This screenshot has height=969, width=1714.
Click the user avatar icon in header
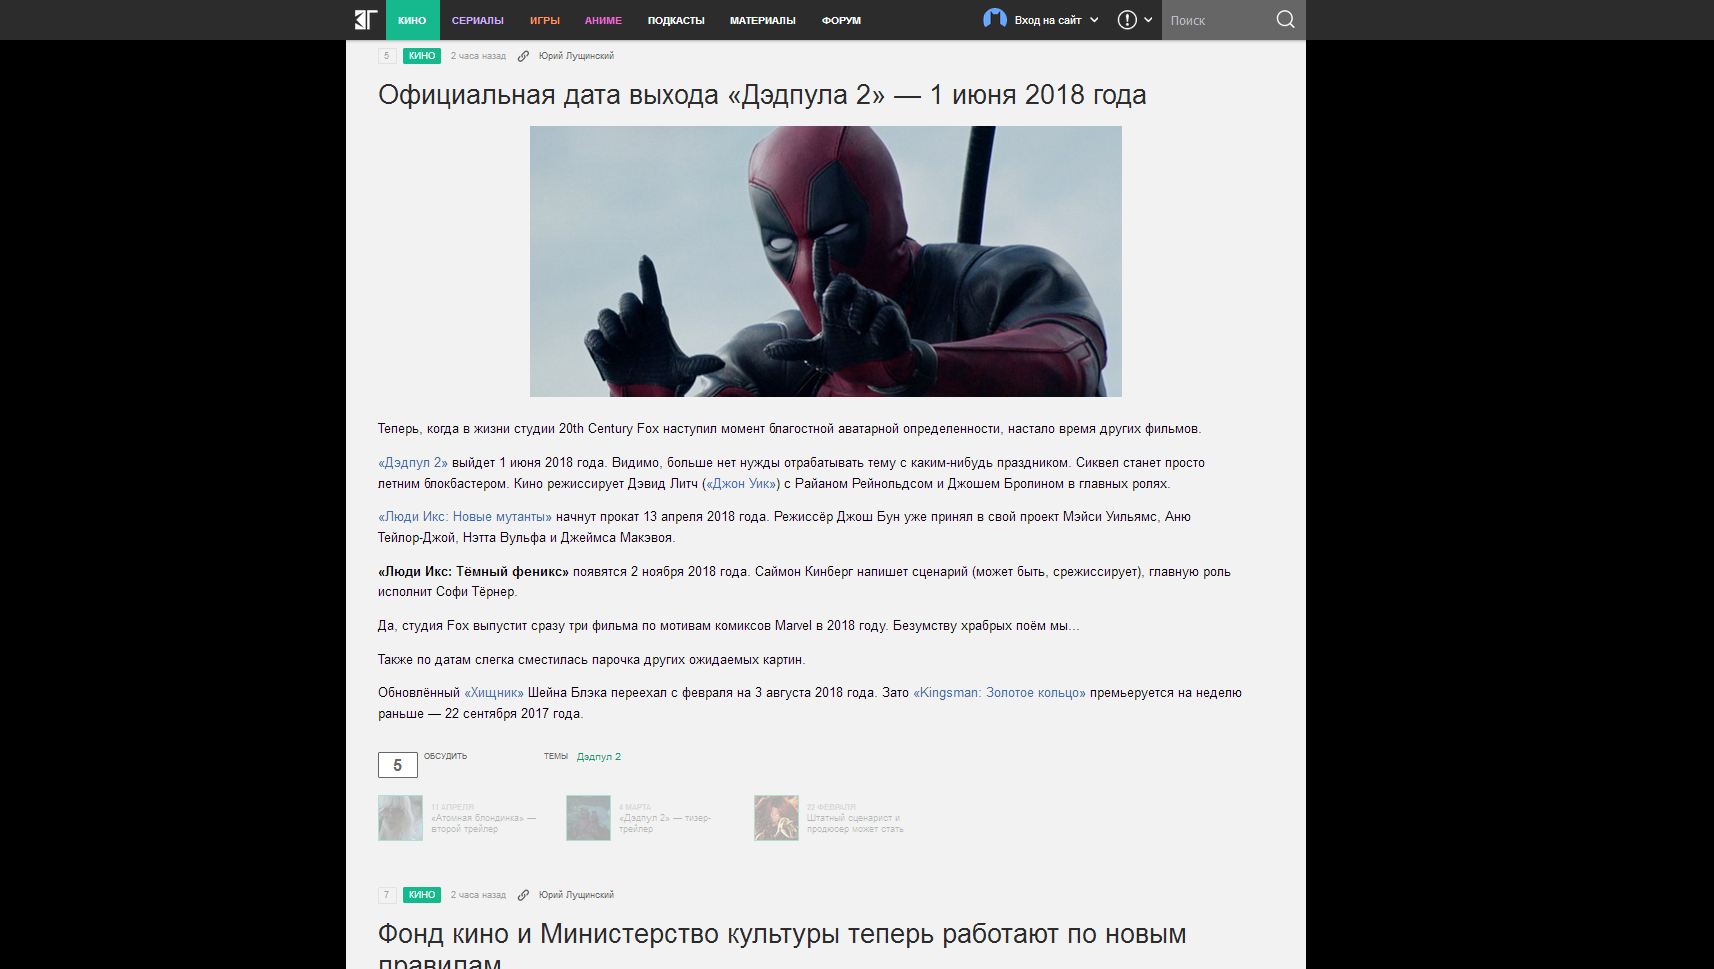[995, 19]
